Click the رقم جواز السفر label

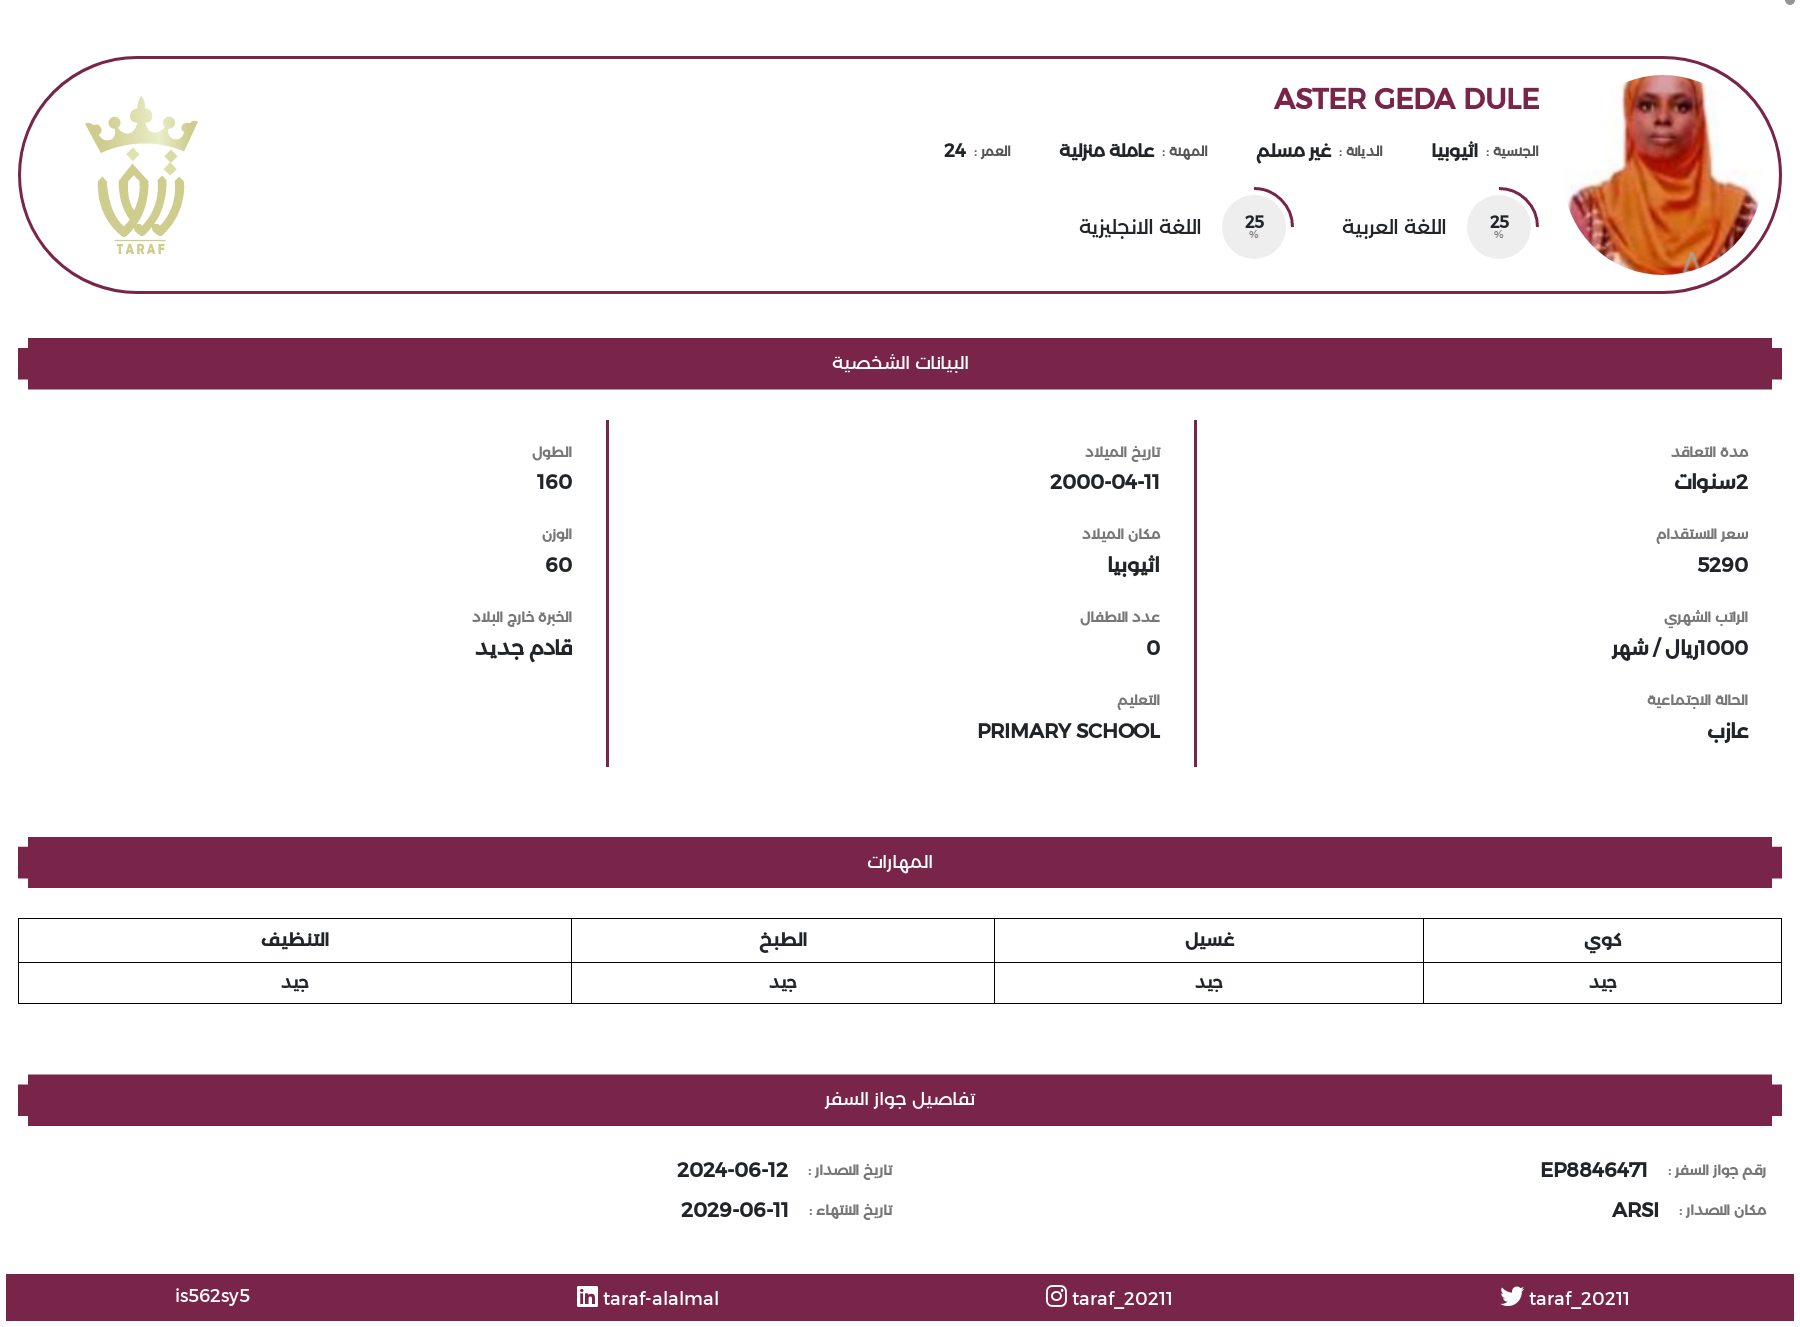pyautogui.click(x=1717, y=1170)
